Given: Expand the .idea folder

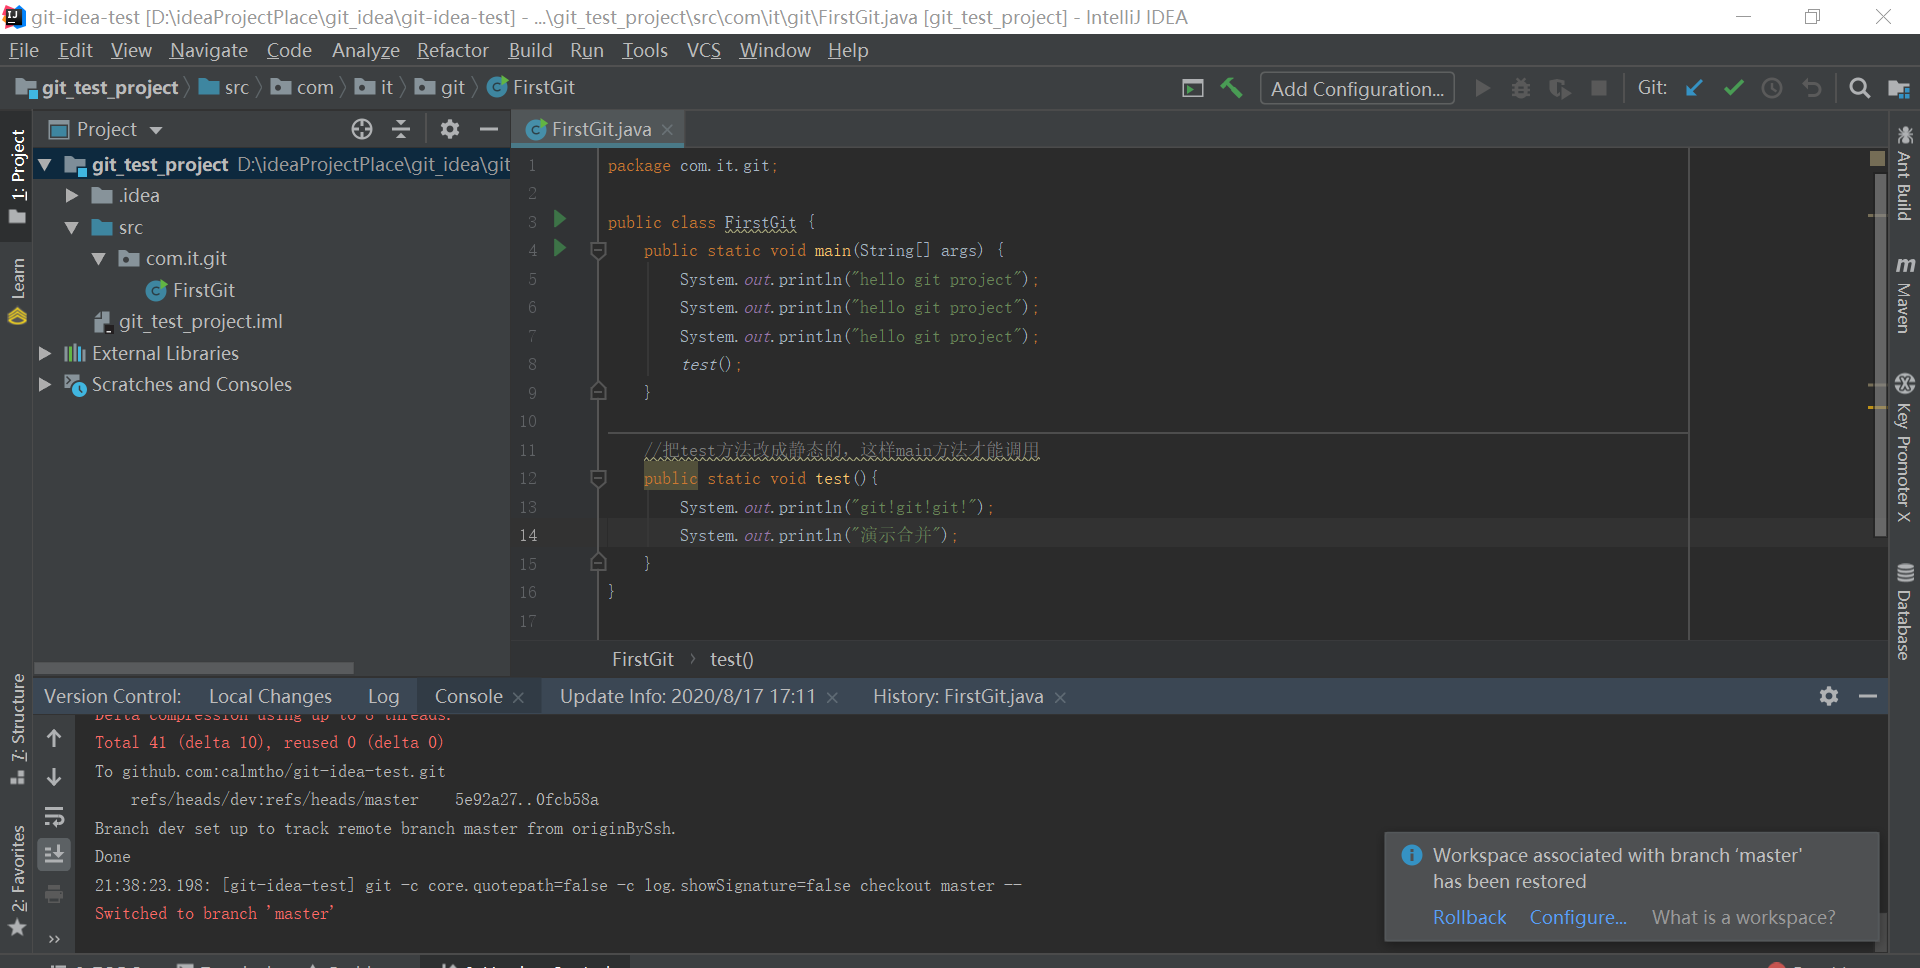Looking at the screenshot, I should click(x=72, y=195).
